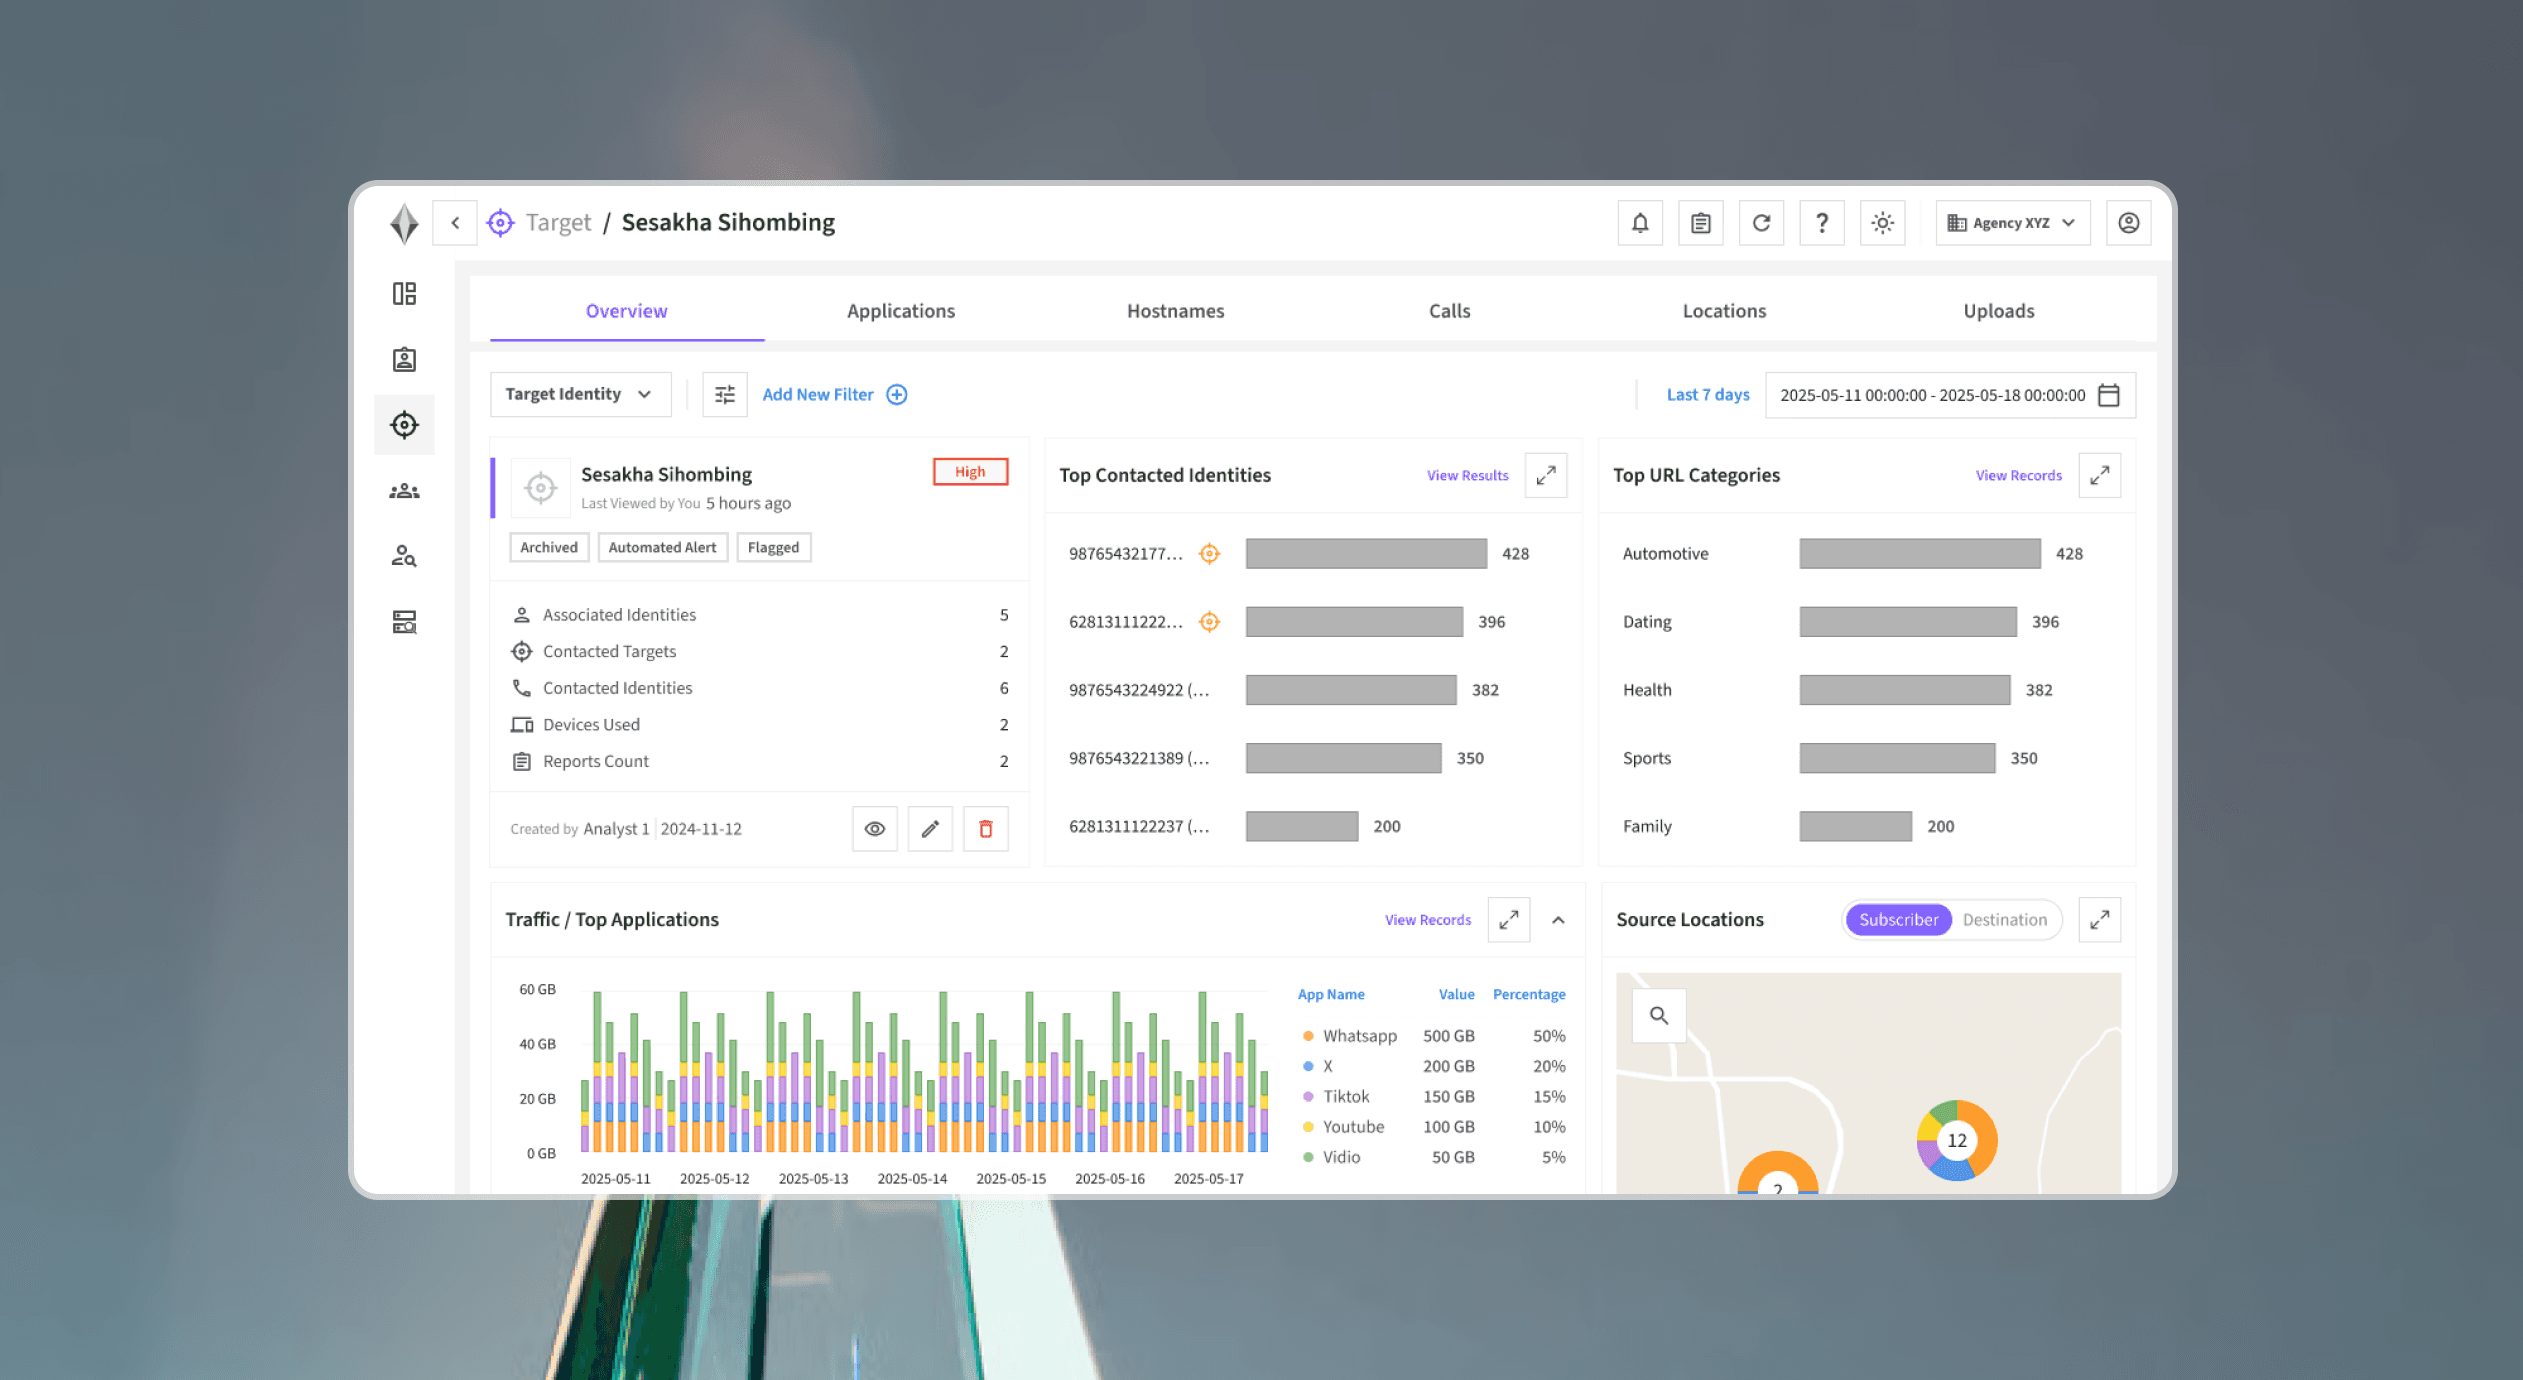
Task: Click View Records in Top URL Categories
Action: 2018,475
